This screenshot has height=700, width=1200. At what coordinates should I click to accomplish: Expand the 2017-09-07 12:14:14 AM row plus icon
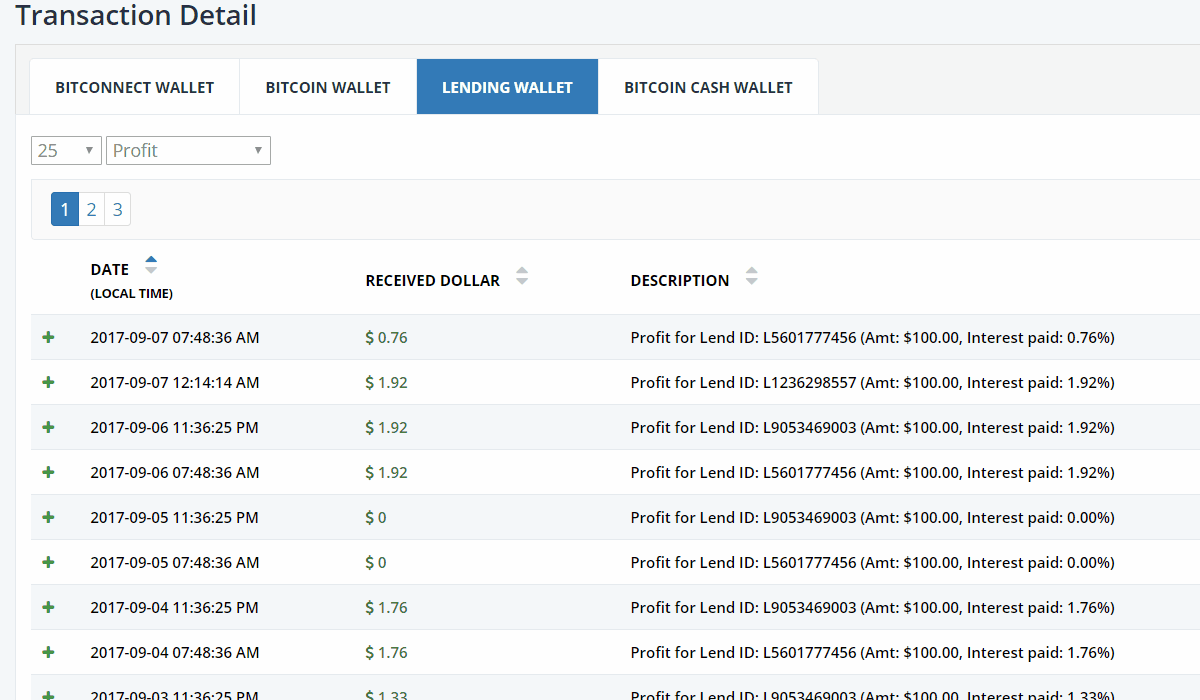point(48,383)
